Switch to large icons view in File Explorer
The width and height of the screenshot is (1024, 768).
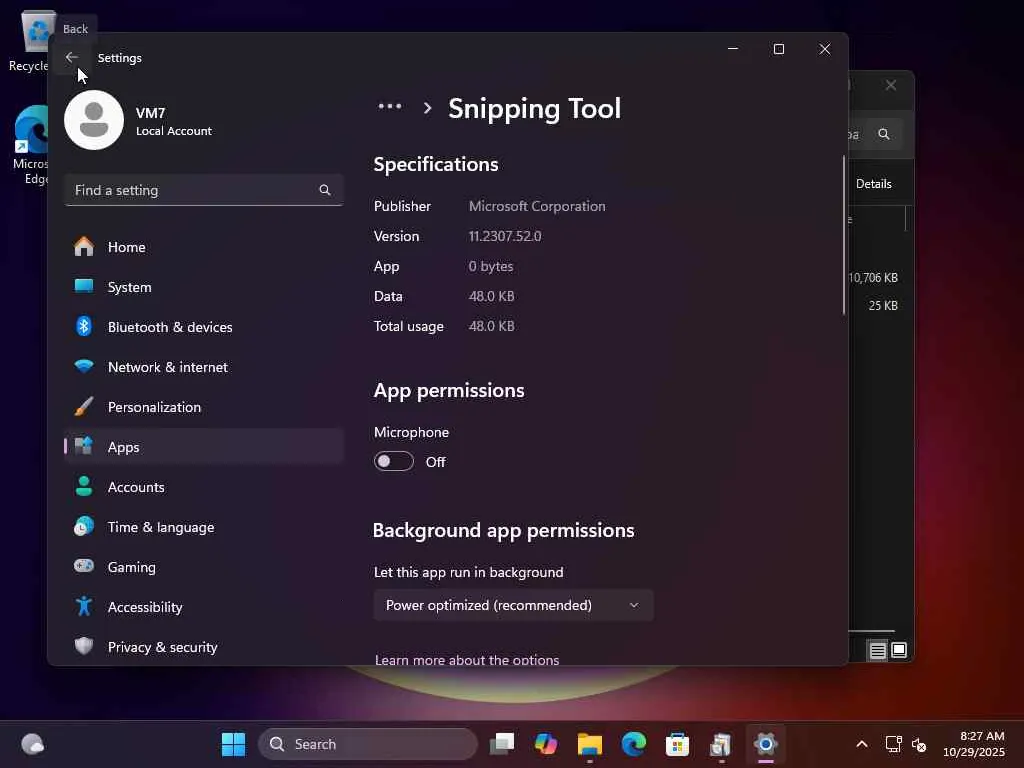click(x=899, y=650)
